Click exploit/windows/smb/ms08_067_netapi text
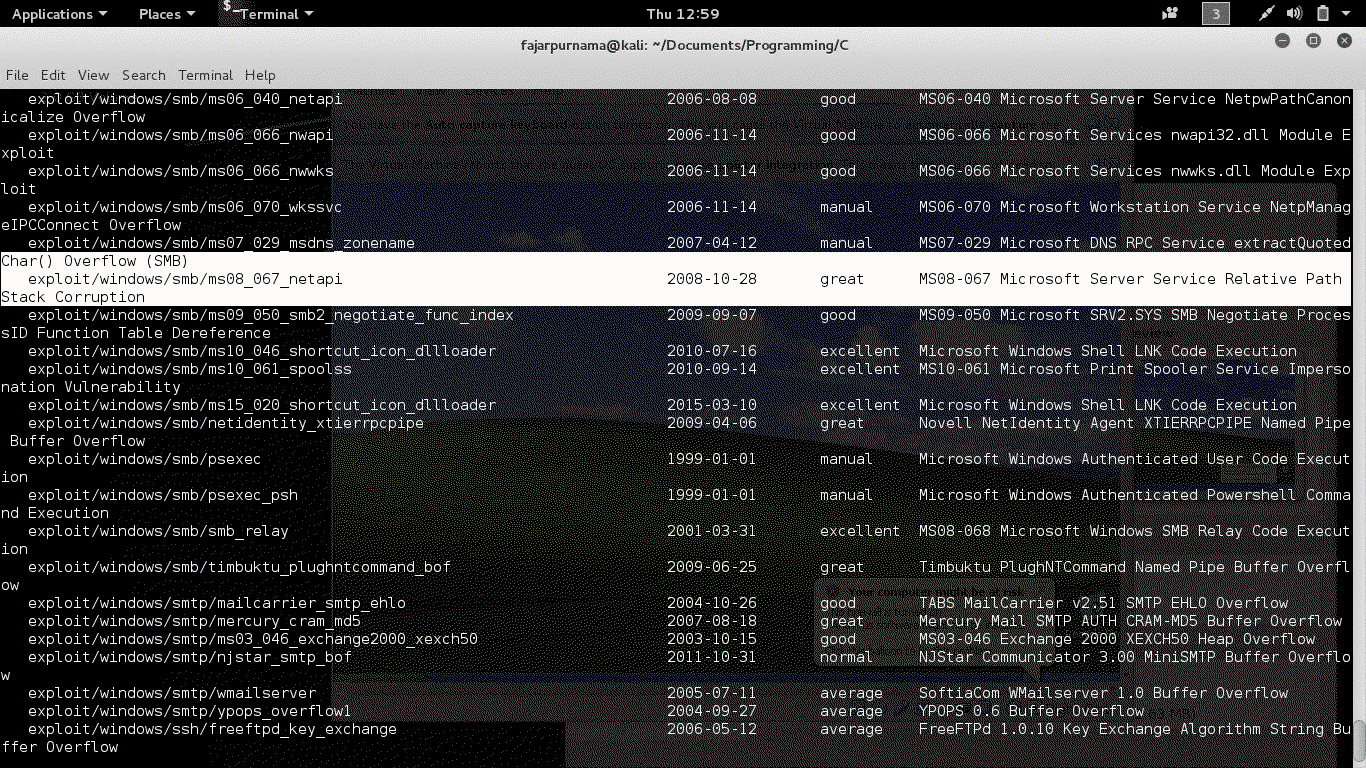This screenshot has width=1366, height=768. pyautogui.click(x=185, y=279)
